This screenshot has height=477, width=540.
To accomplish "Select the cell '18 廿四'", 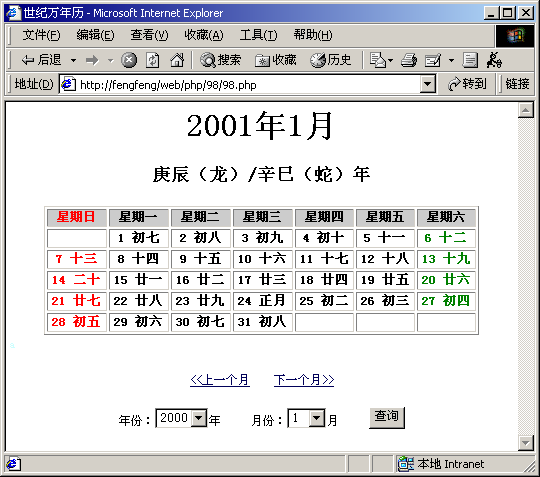I will (x=324, y=280).
